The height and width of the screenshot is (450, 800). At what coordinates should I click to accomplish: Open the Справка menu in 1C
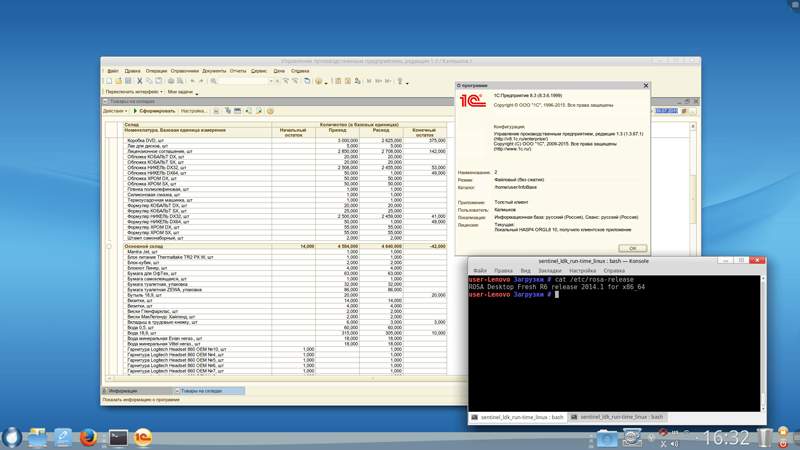pos(300,71)
